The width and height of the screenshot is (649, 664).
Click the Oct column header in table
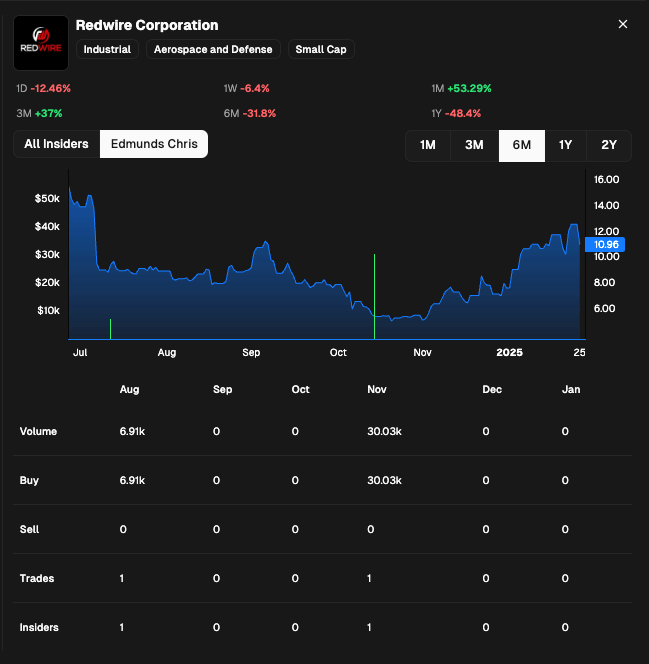coord(300,389)
